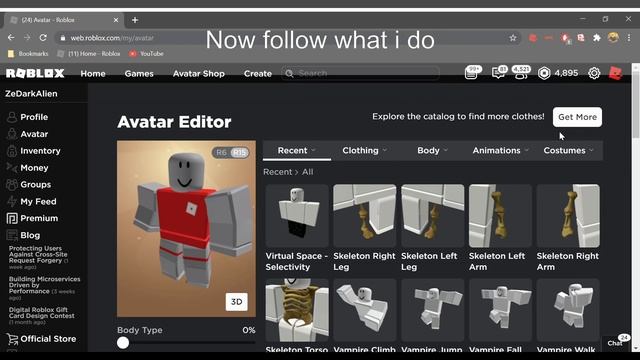Screen dimensions: 640x360
Task: Open the Premium sidebar icon
Action: coord(12,218)
